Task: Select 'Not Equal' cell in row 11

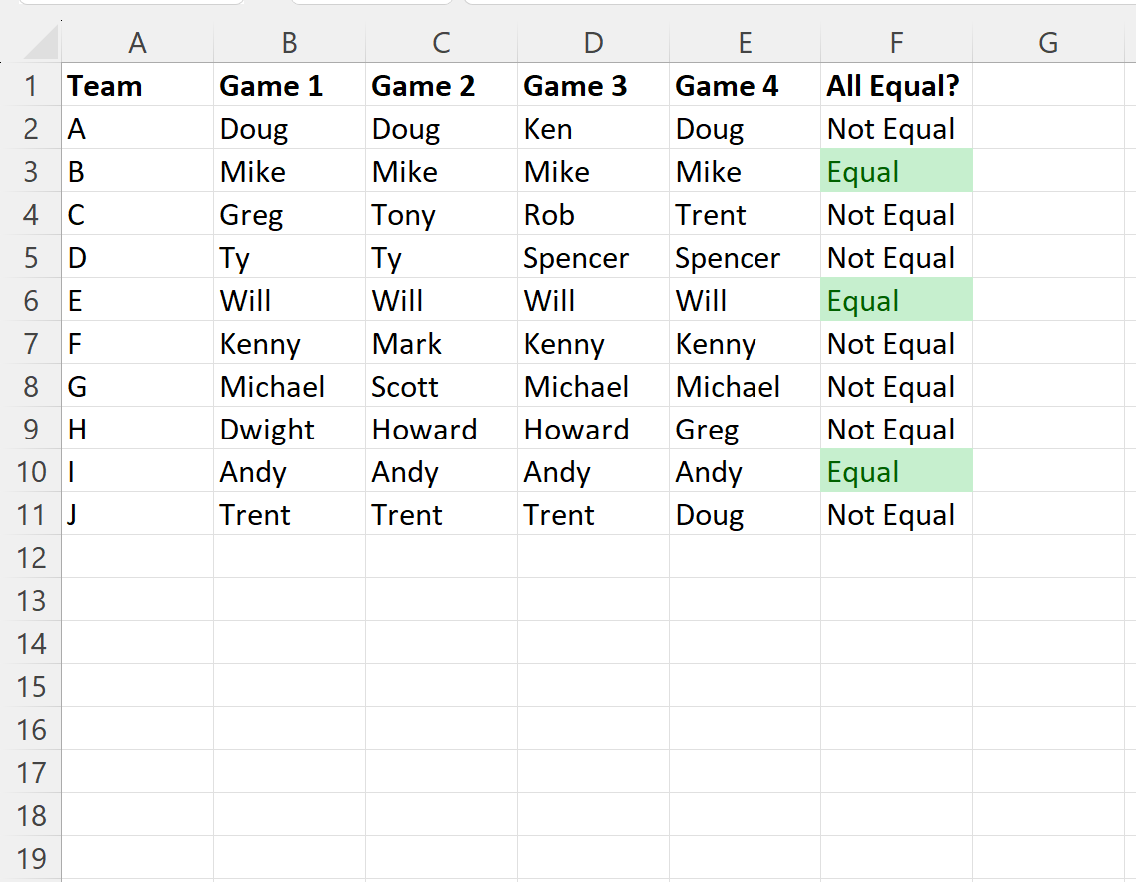Action: click(896, 515)
